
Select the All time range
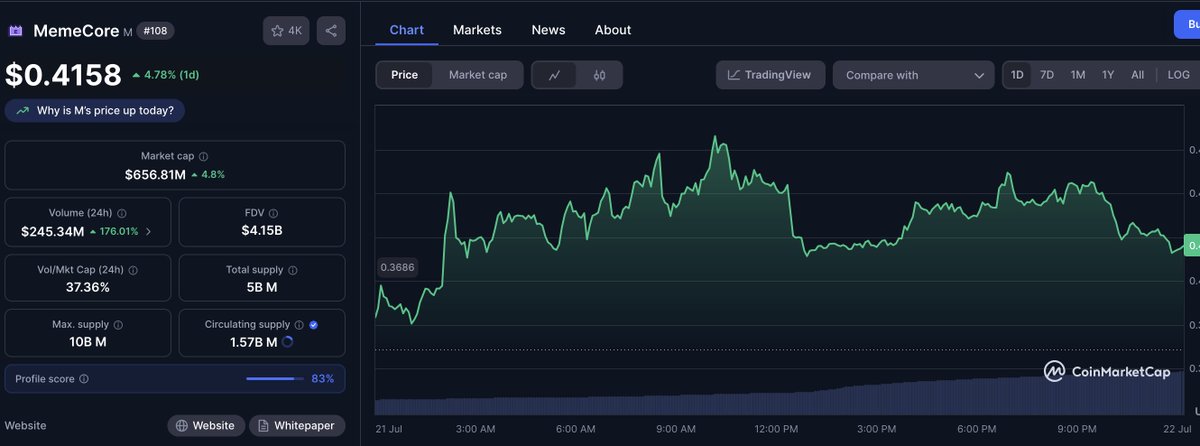1138,75
